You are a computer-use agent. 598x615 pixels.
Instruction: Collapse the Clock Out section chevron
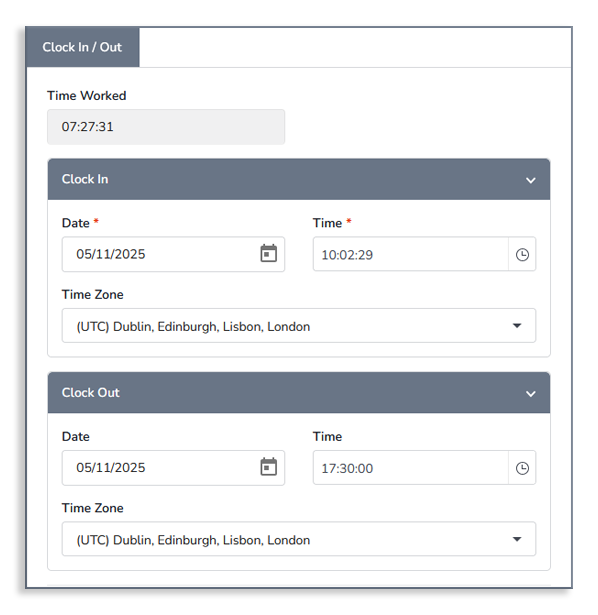(531, 394)
